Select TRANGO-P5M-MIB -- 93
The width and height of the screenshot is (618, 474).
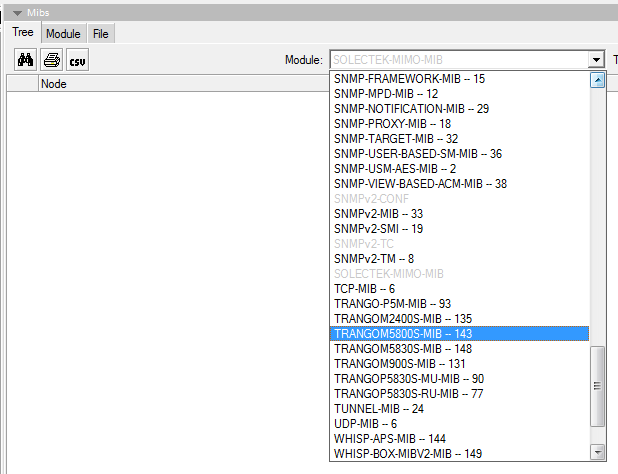pyautogui.click(x=460, y=303)
